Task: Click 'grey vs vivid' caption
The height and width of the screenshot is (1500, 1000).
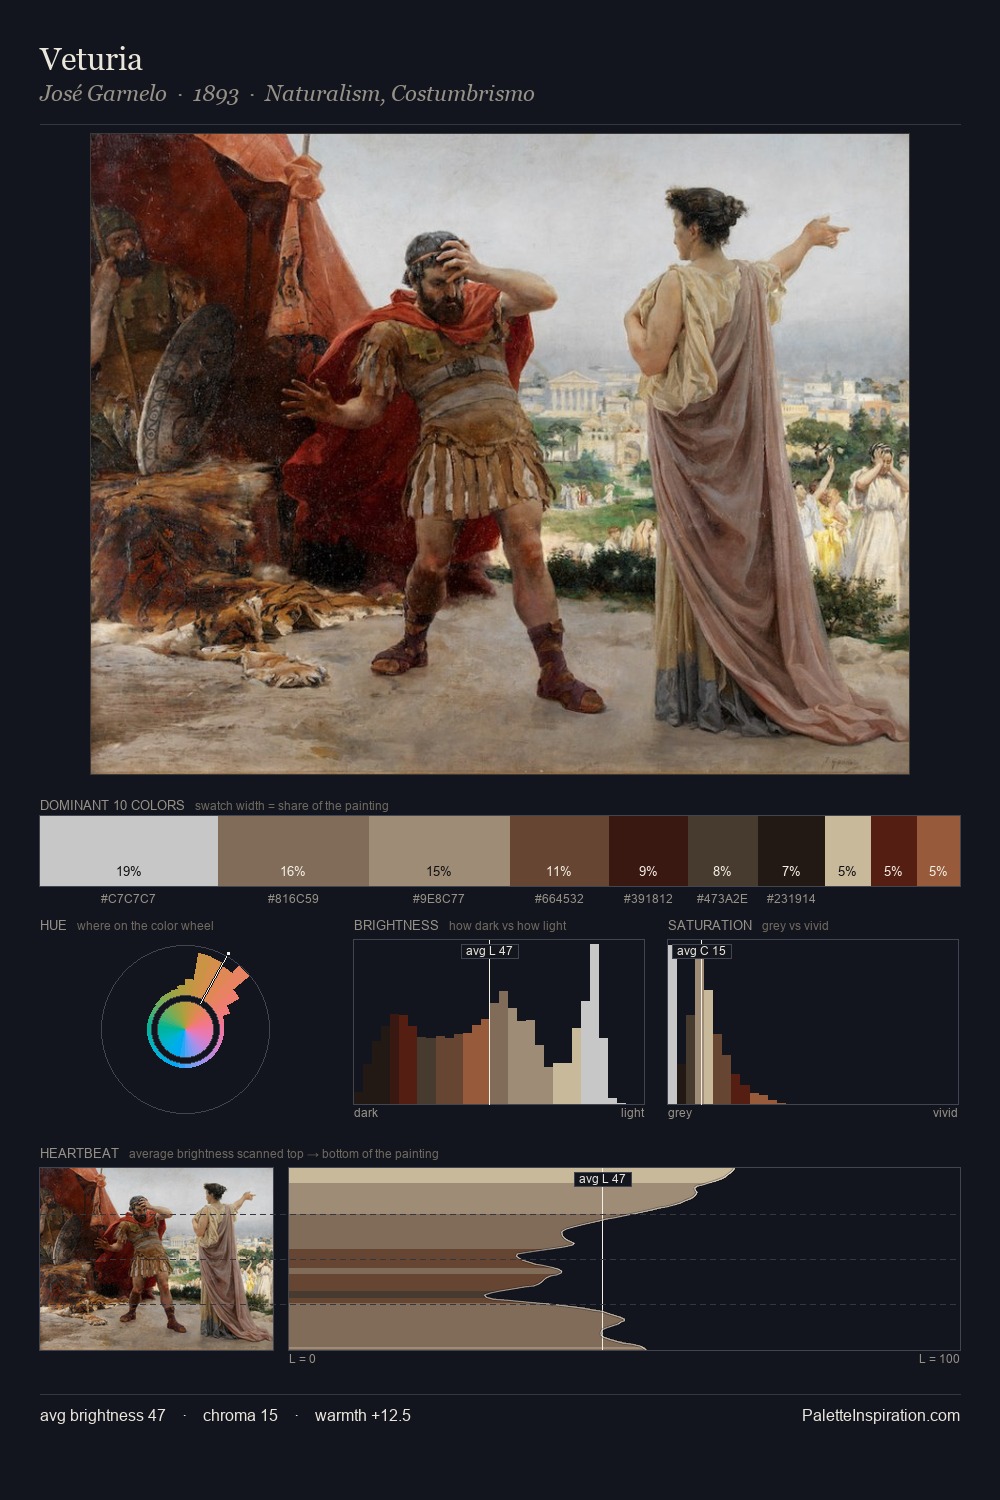Action: [795, 926]
